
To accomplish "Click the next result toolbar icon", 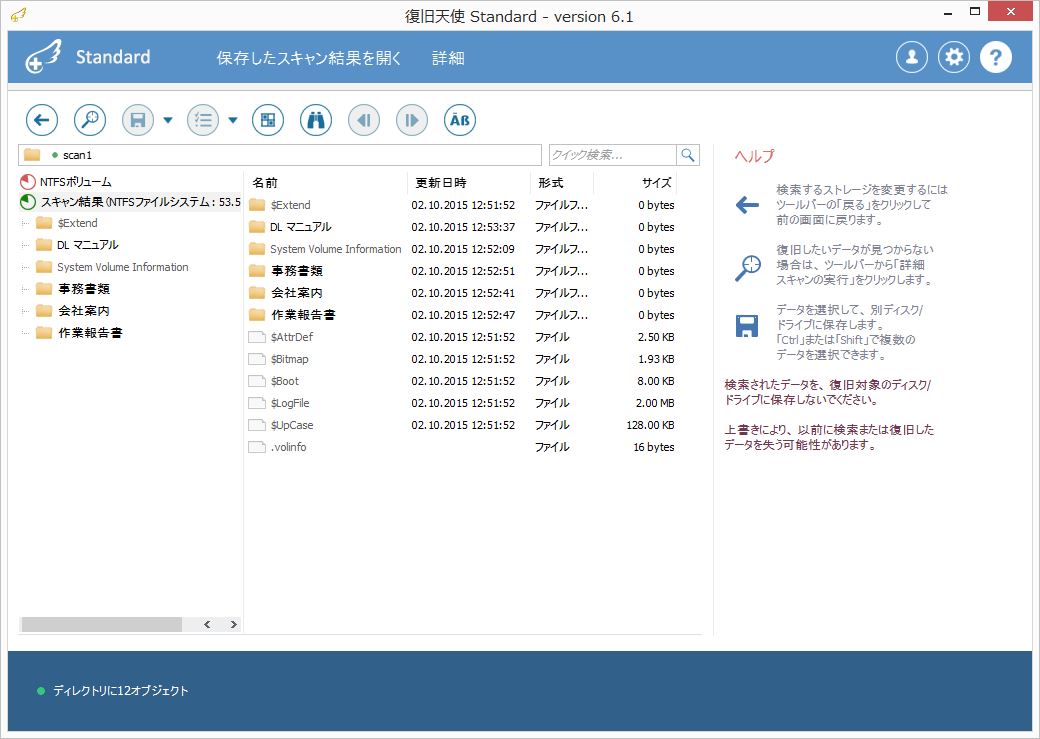I will [412, 120].
